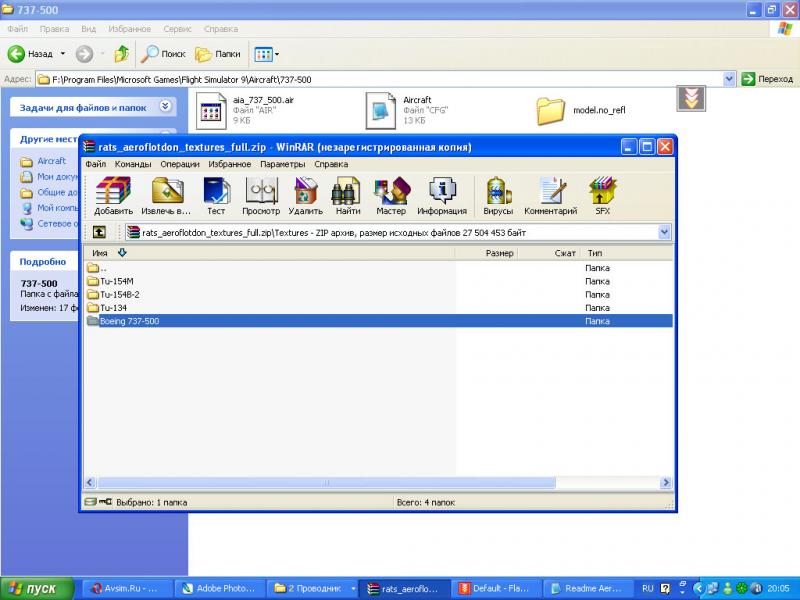800x600 pixels.
Task: Click the Start (пуск) button
Action: point(37,588)
